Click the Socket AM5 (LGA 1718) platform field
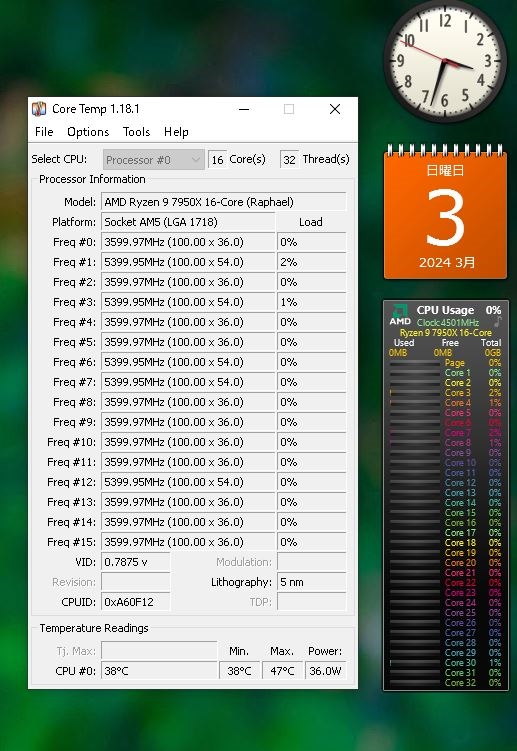The image size is (517, 751). 188,222
